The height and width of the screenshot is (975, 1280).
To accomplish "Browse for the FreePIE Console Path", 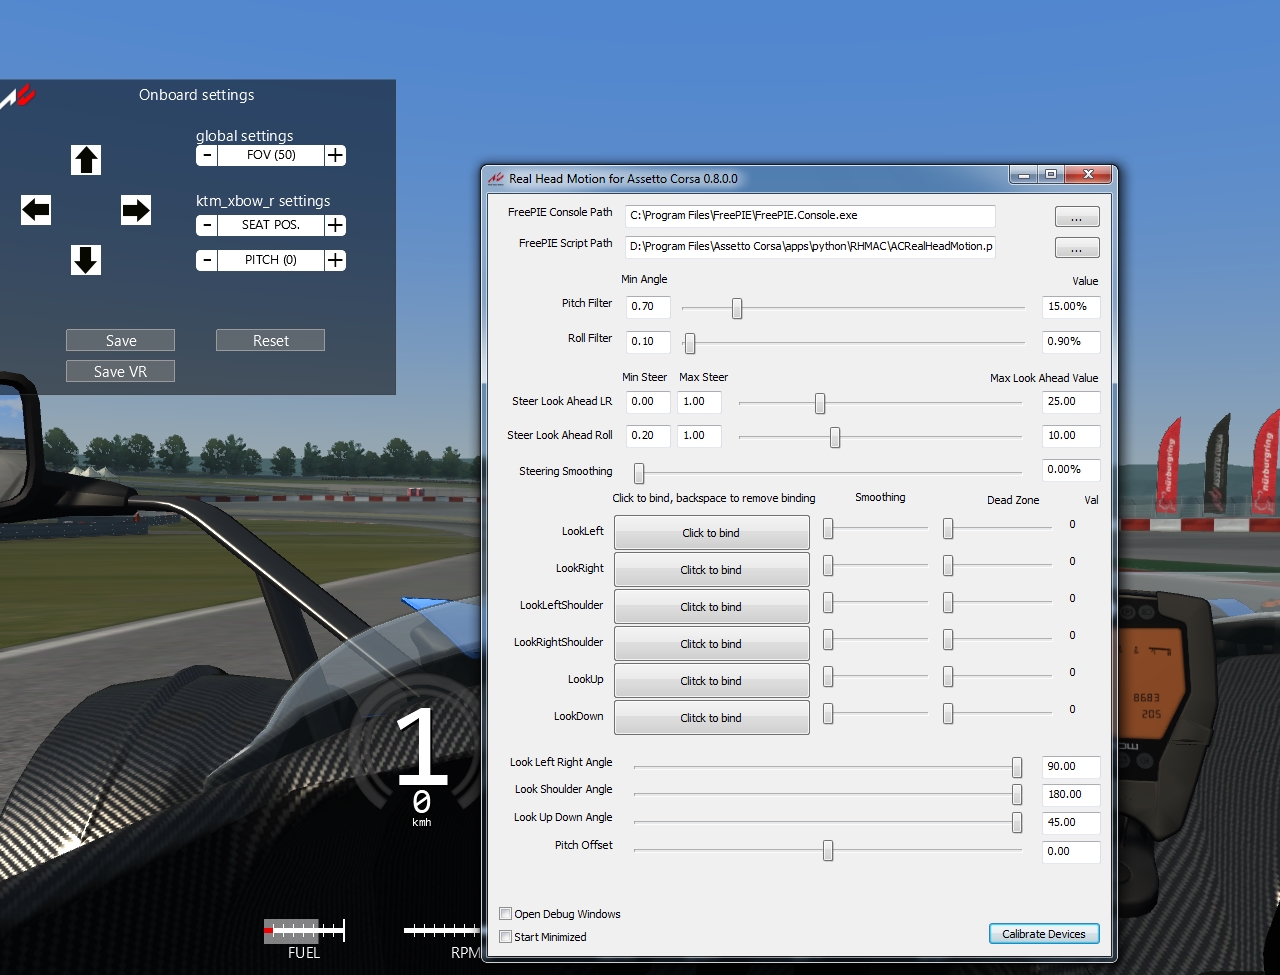I will 1076,217.
